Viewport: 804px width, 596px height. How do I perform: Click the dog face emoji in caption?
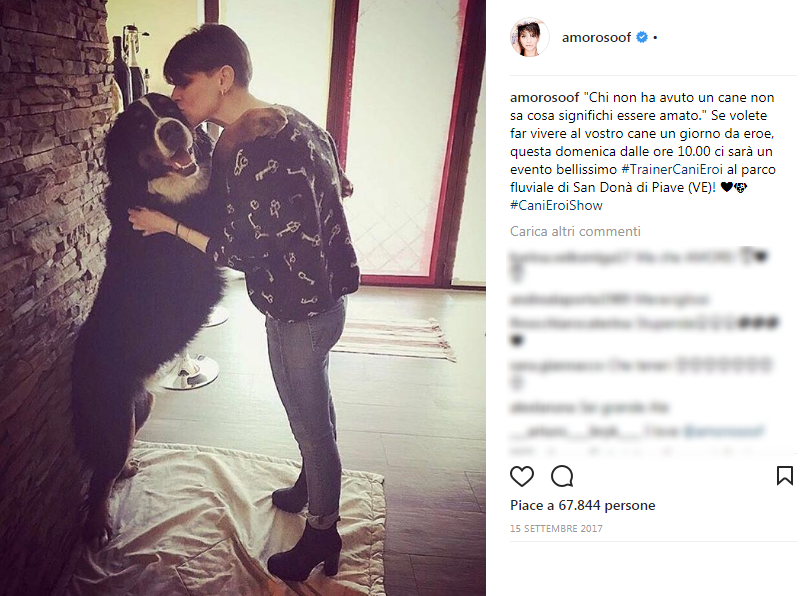pyautogui.click(x=740, y=188)
